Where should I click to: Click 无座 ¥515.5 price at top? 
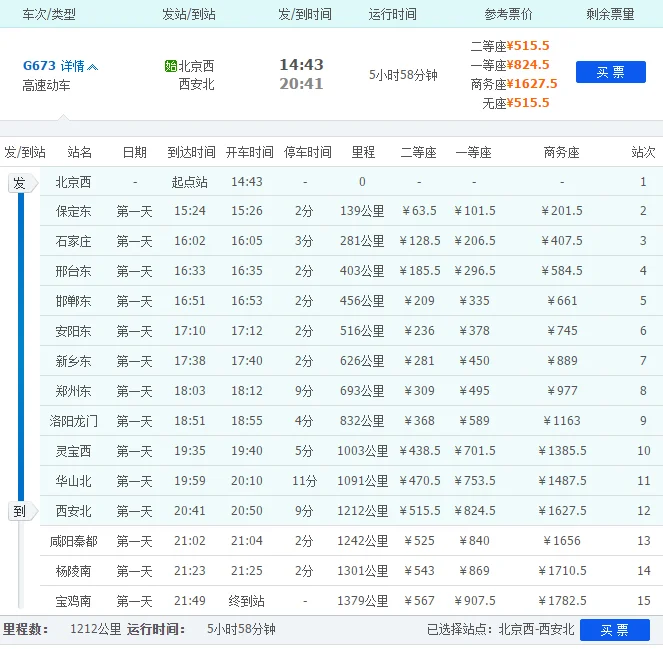[x=516, y=103]
